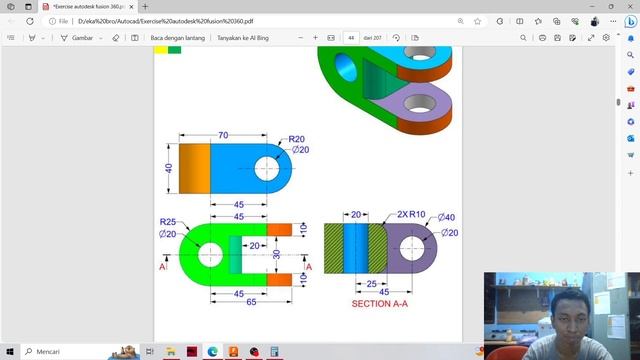The height and width of the screenshot is (360, 640).
Task: Toggle split screen view
Action: pos(519,21)
